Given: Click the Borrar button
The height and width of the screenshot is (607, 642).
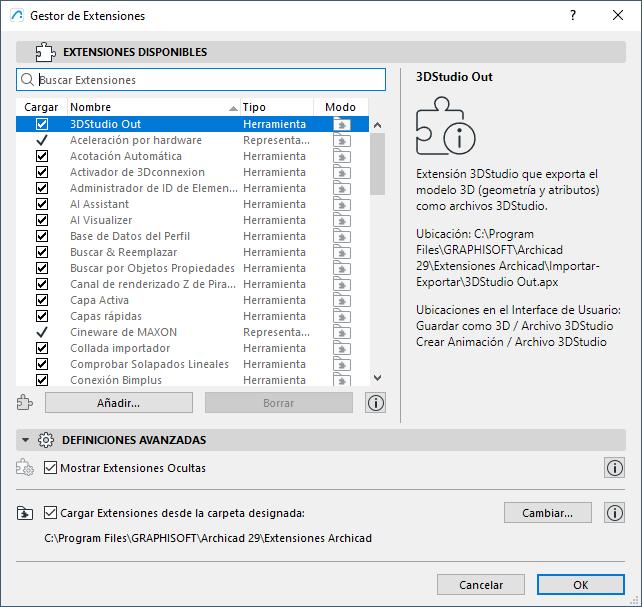Looking at the screenshot, I should click(279, 403).
